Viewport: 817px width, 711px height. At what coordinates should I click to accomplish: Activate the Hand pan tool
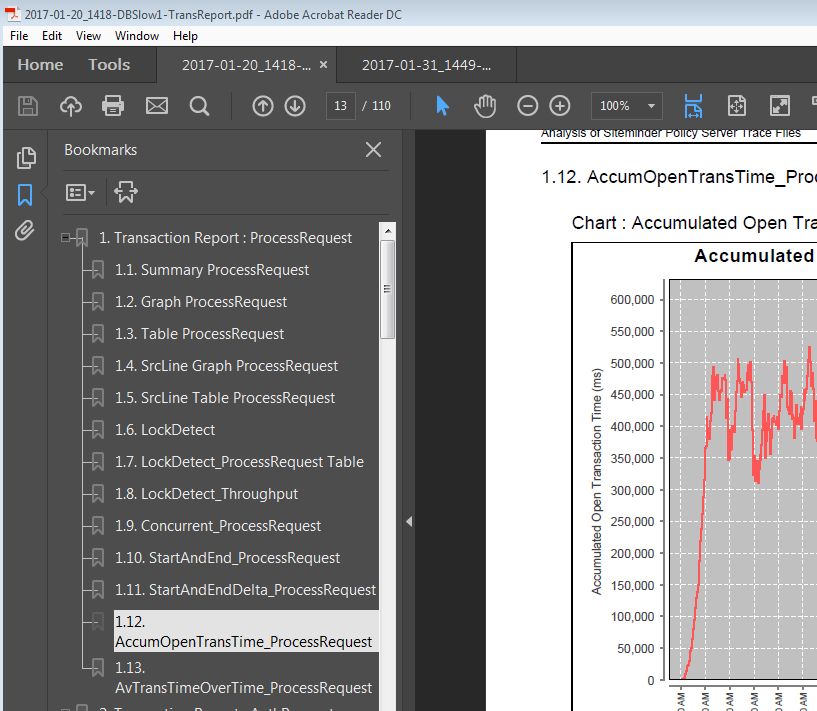coord(485,106)
